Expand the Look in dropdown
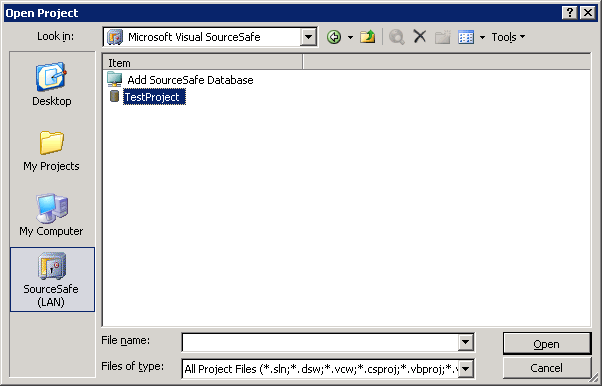 308,37
